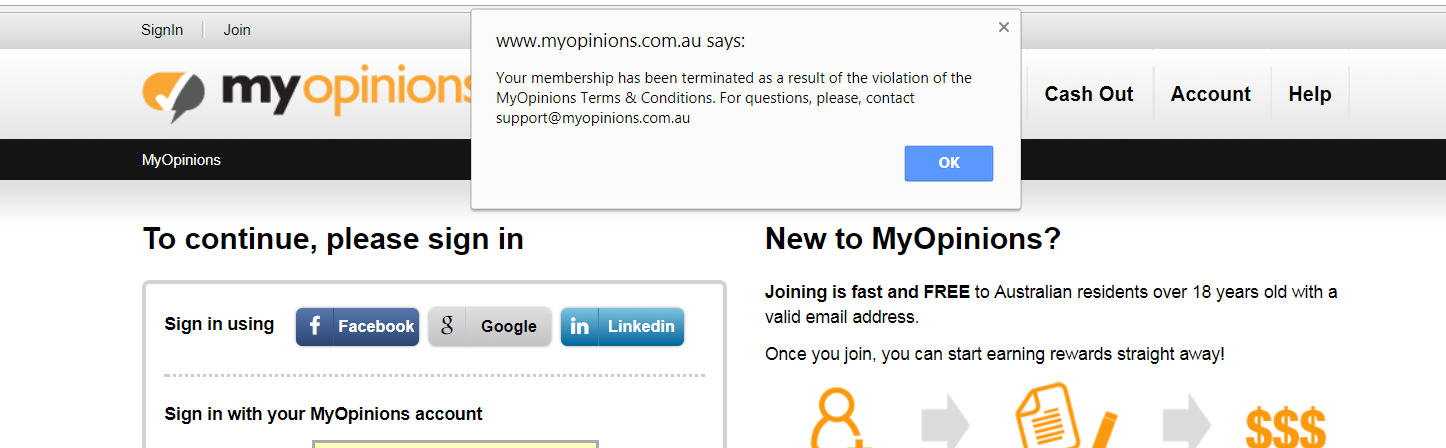This screenshot has height=448, width=1446.
Task: Open the Join link in top bar
Action: (x=237, y=30)
